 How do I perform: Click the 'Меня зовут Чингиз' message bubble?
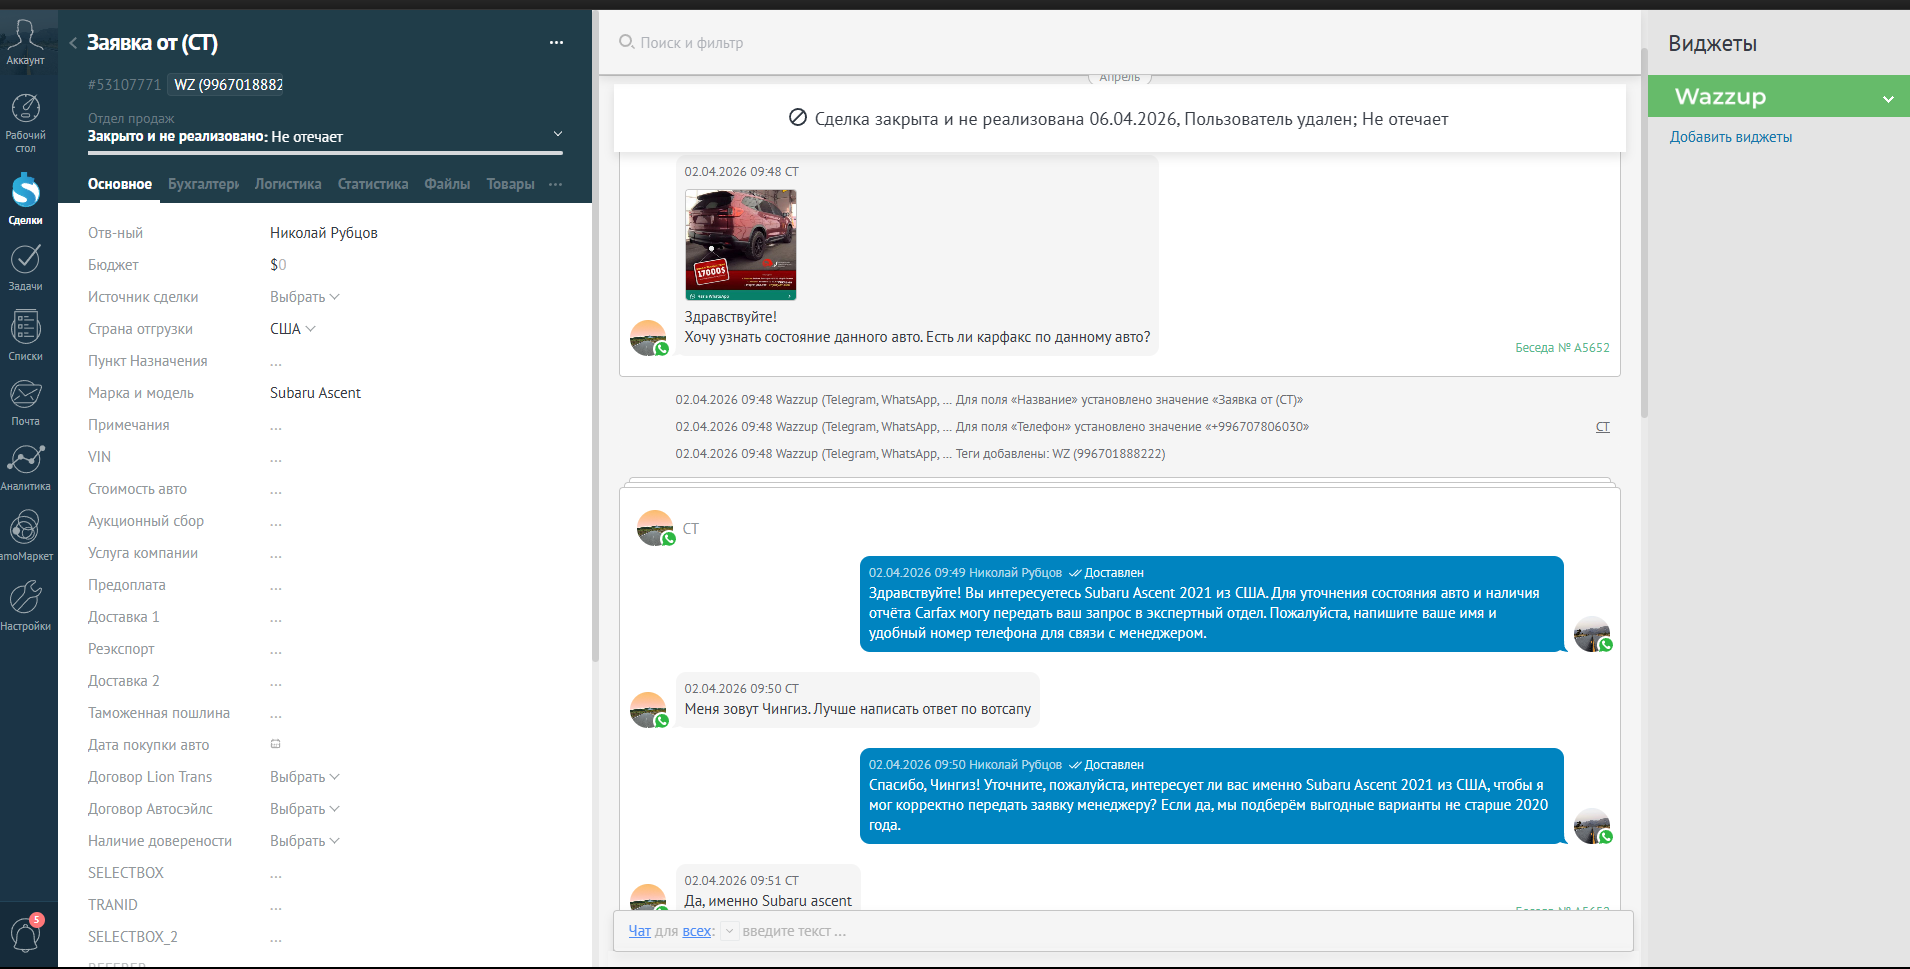857,700
